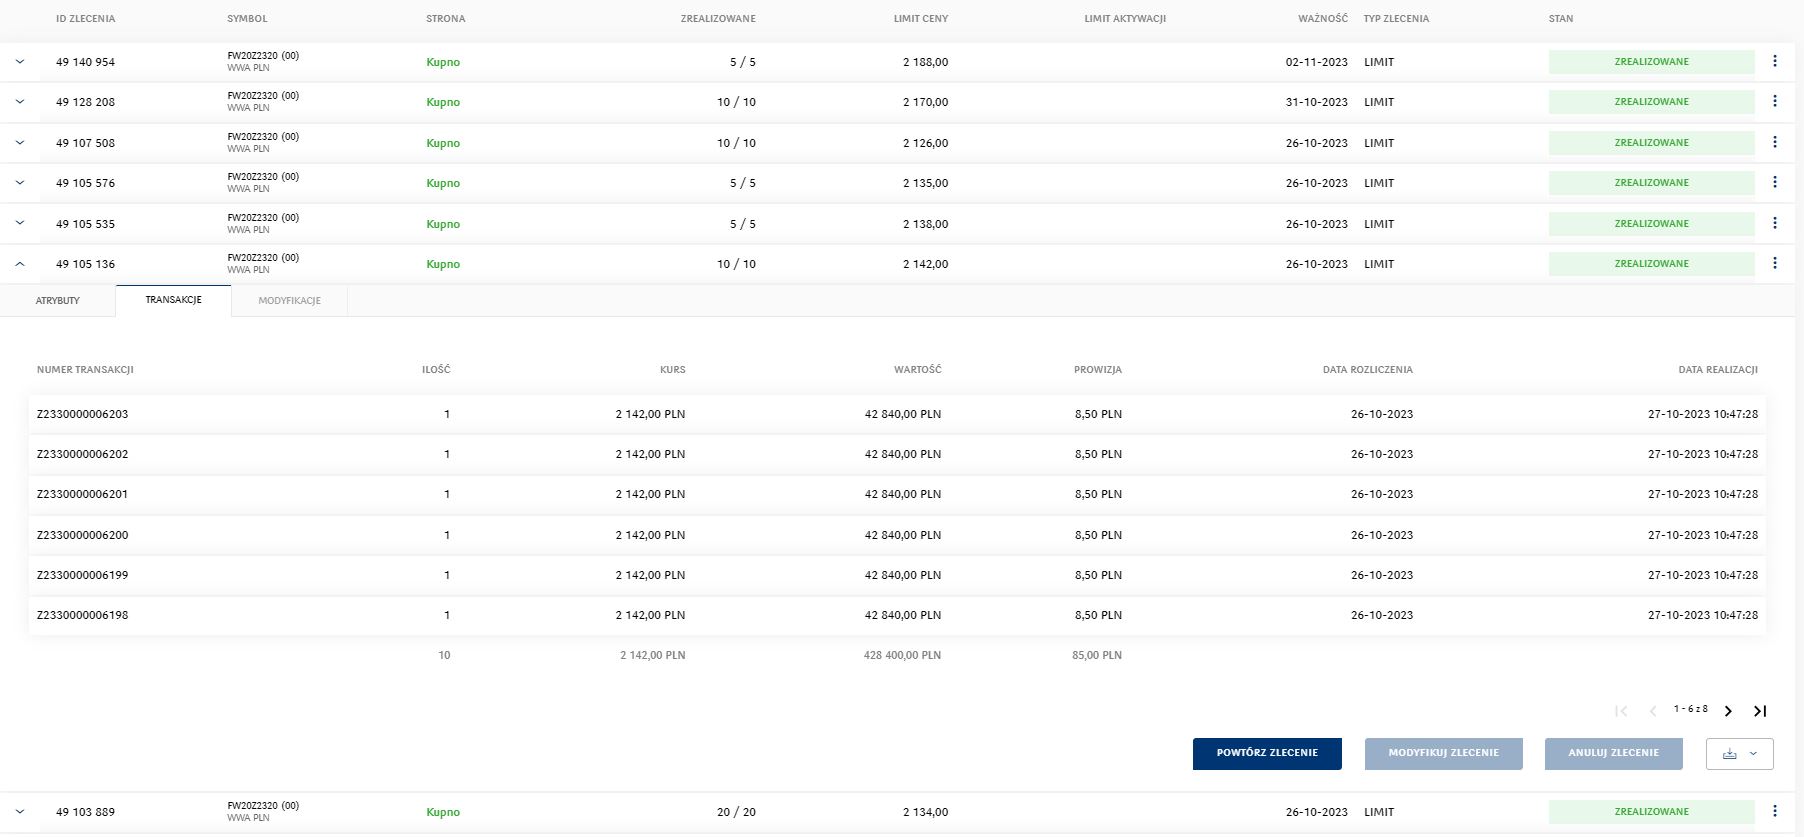Click Powtórz zlecenie button
Screen dimensions: 1804x837
(x=1267, y=754)
